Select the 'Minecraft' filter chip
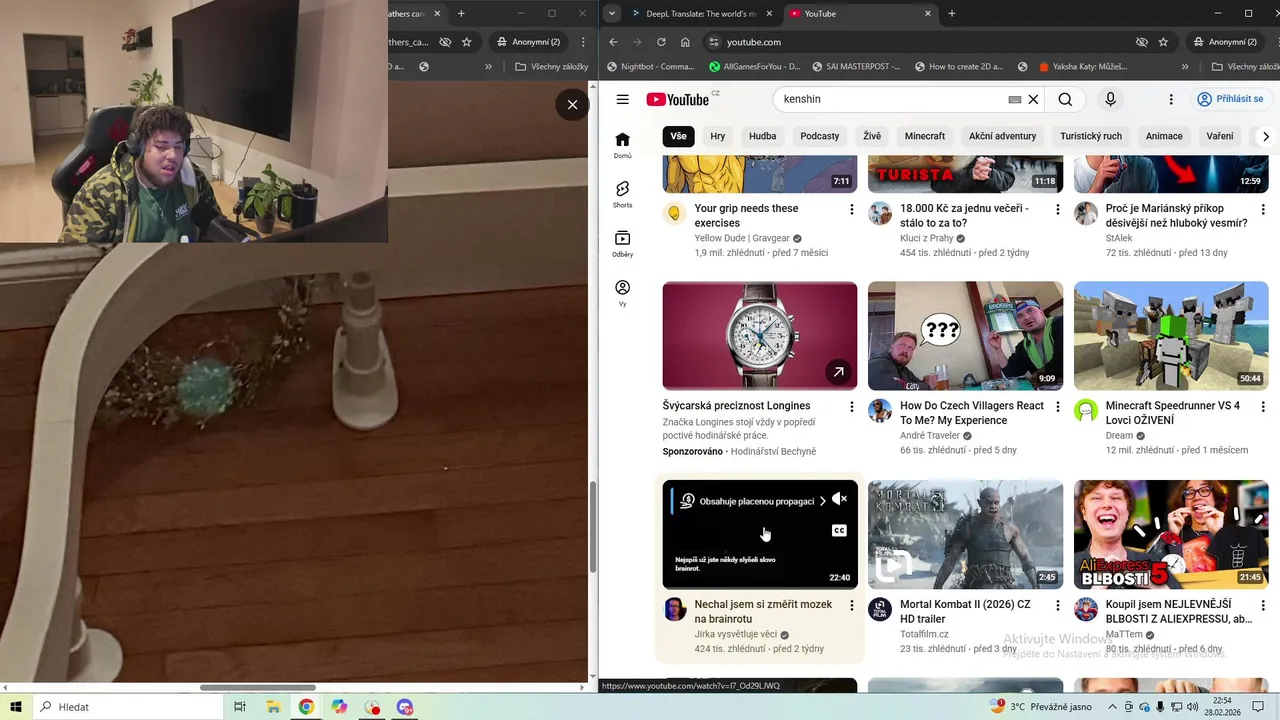Viewport: 1280px width, 720px height. coord(924,136)
